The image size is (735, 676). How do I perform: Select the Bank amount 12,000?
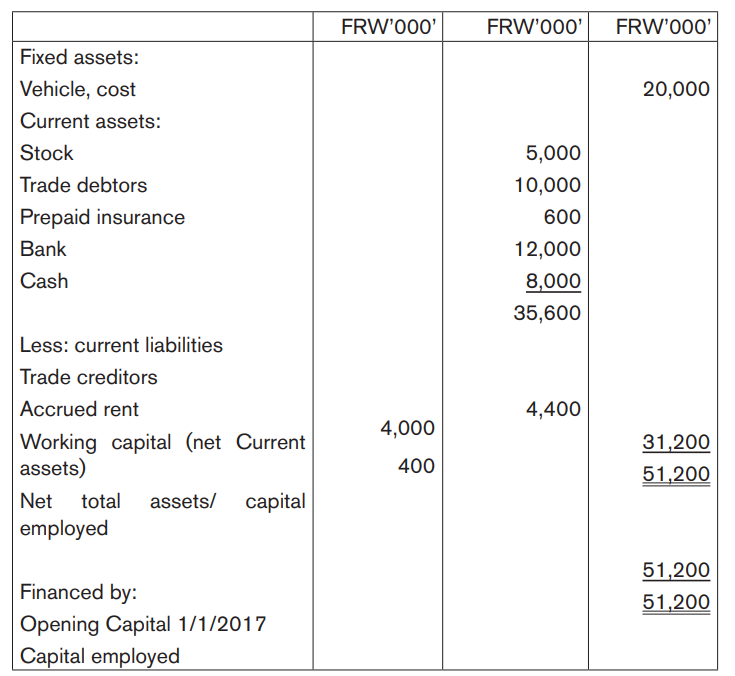548,249
